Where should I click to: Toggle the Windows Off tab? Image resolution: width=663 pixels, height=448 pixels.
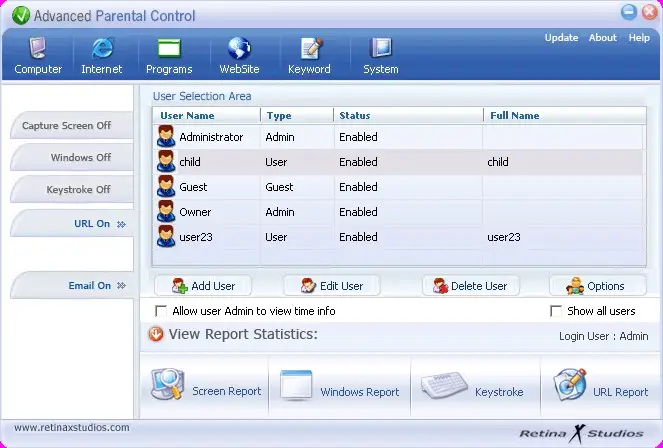point(71,157)
